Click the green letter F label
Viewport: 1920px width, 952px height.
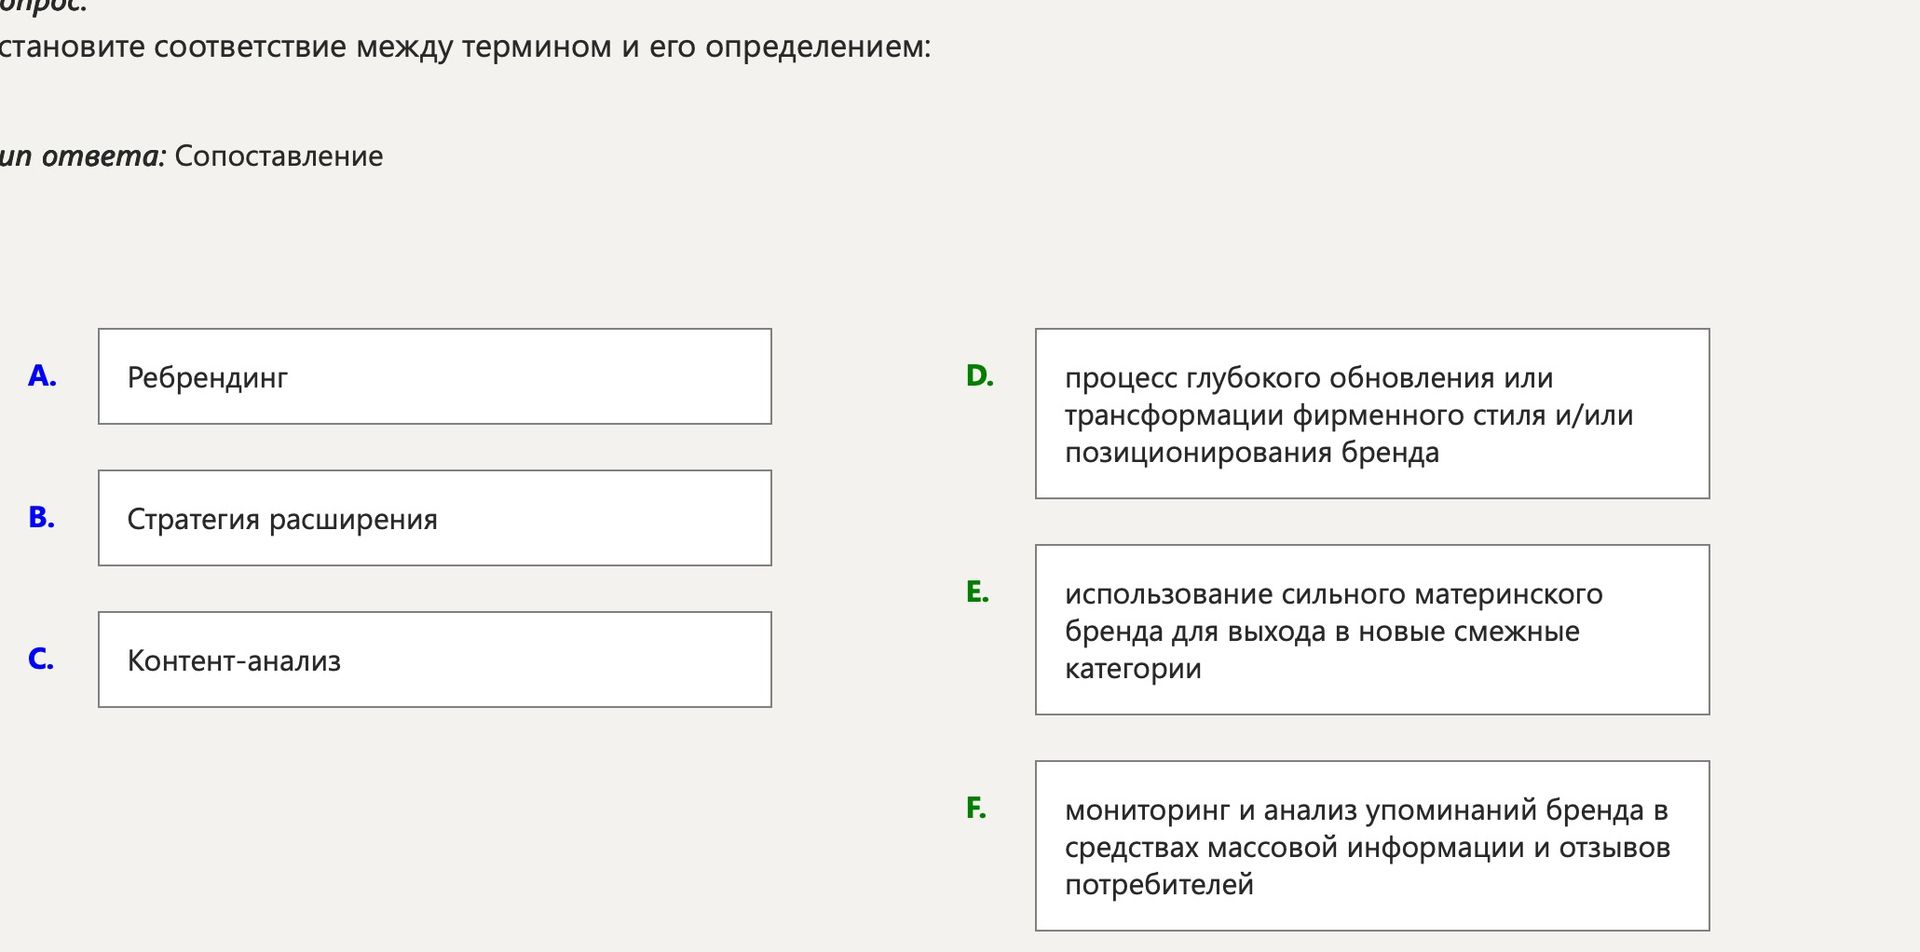[x=976, y=808]
